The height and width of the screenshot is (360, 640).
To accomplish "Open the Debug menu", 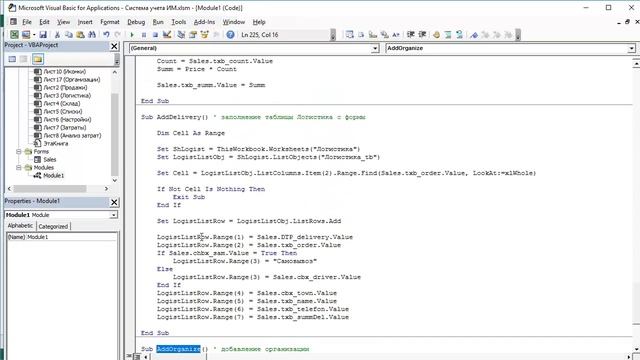I will tap(136, 22).
